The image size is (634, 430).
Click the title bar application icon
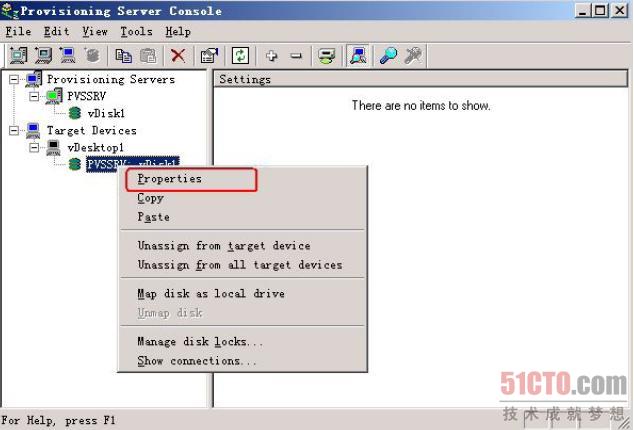9,11
